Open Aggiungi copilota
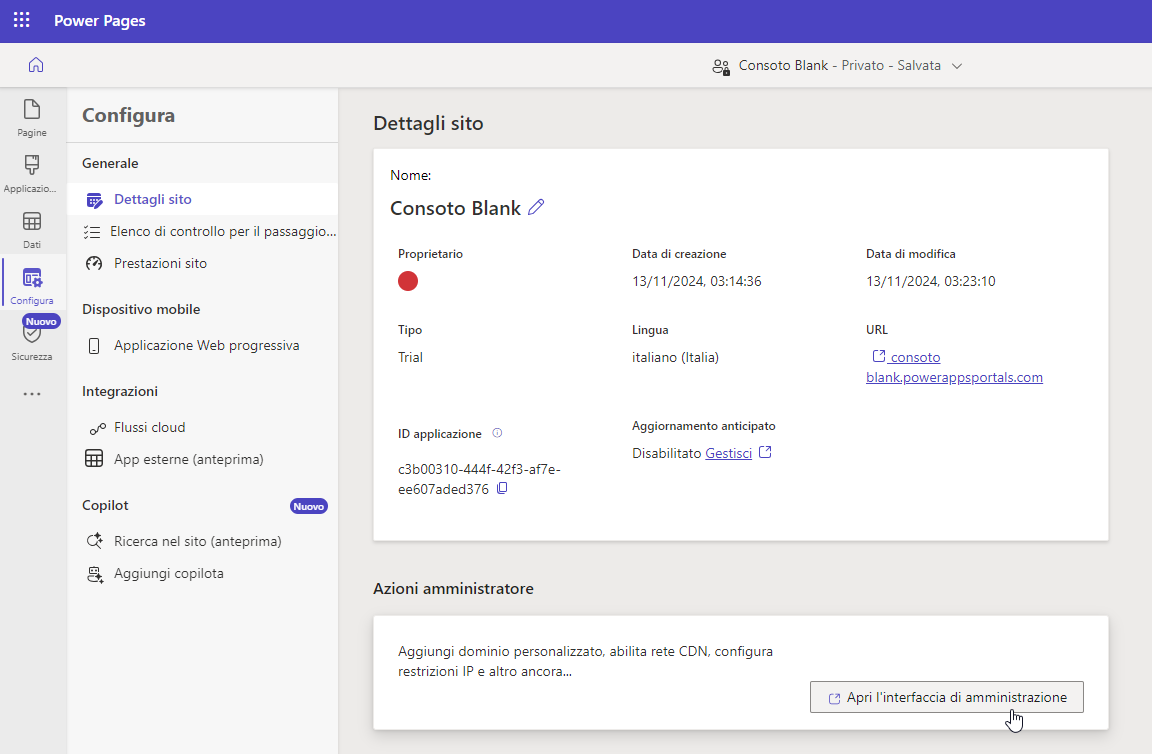The width and height of the screenshot is (1152, 754). click(202, 573)
